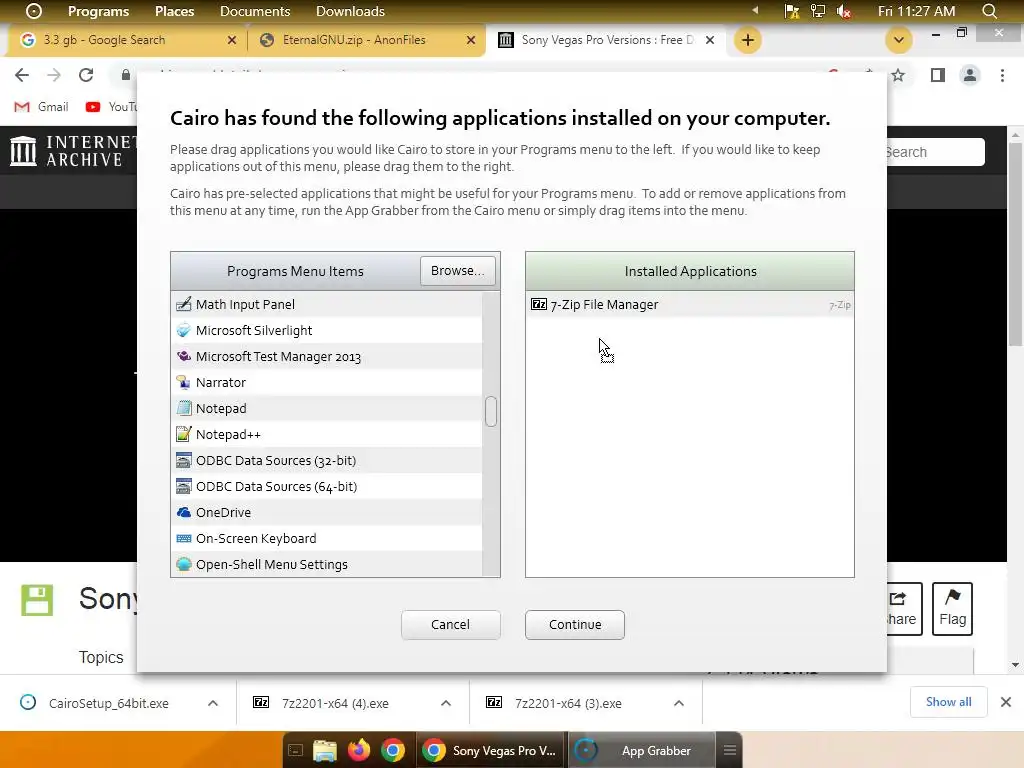Click the Math Input Panel icon
1024x768 pixels.
coord(184,304)
